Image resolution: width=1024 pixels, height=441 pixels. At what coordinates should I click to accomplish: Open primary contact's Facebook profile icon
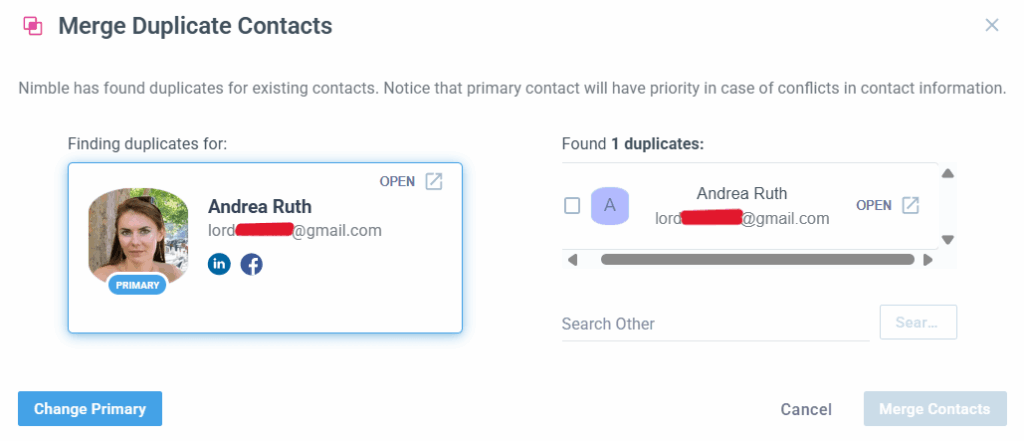[252, 264]
